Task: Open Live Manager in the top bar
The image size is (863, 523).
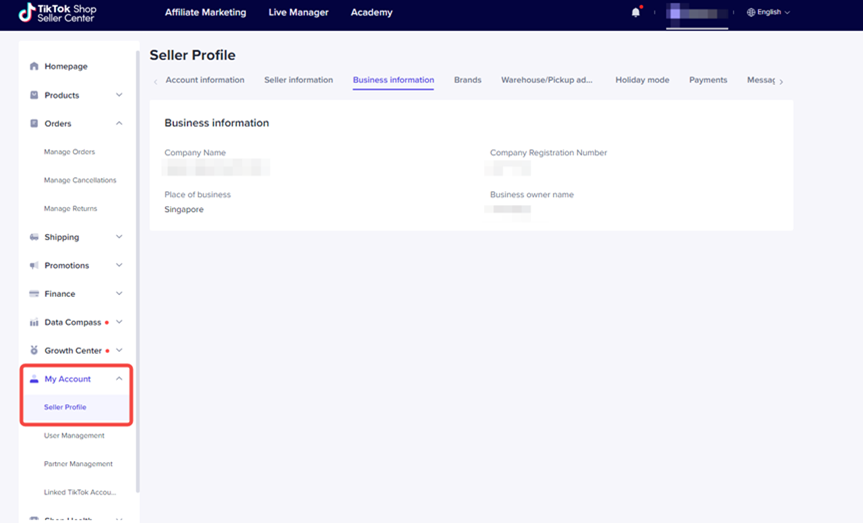Action: 298,12
